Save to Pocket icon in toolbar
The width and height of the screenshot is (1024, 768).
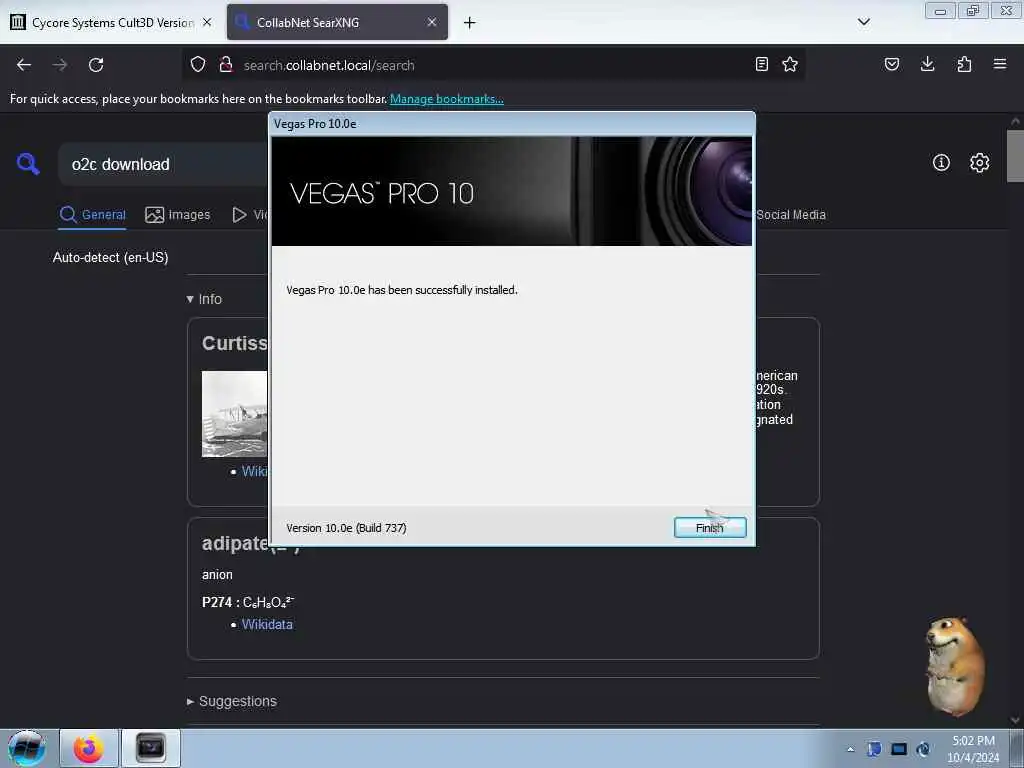pyautogui.click(x=892, y=64)
